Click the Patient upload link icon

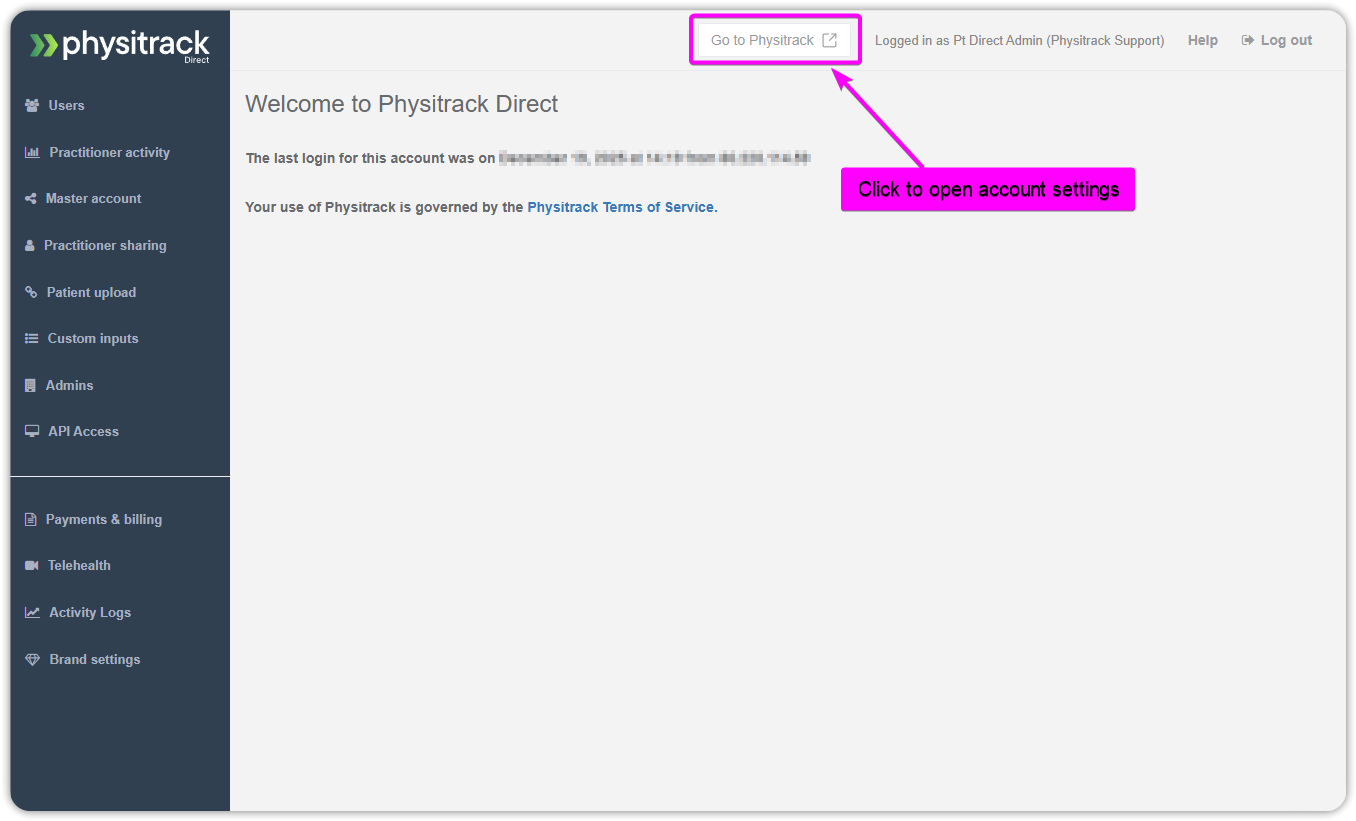(x=31, y=292)
